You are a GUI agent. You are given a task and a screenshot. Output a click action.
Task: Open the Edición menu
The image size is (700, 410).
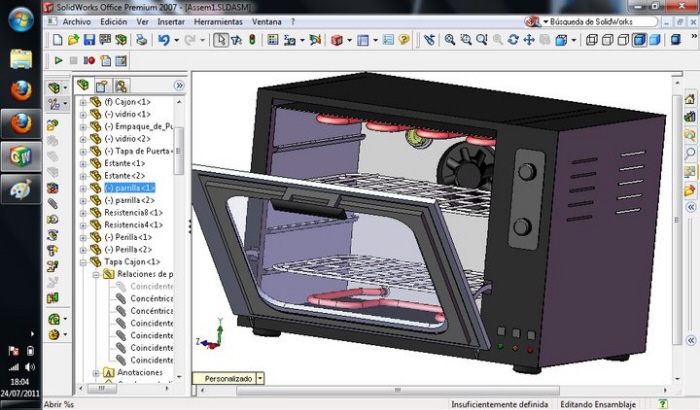[x=113, y=21]
